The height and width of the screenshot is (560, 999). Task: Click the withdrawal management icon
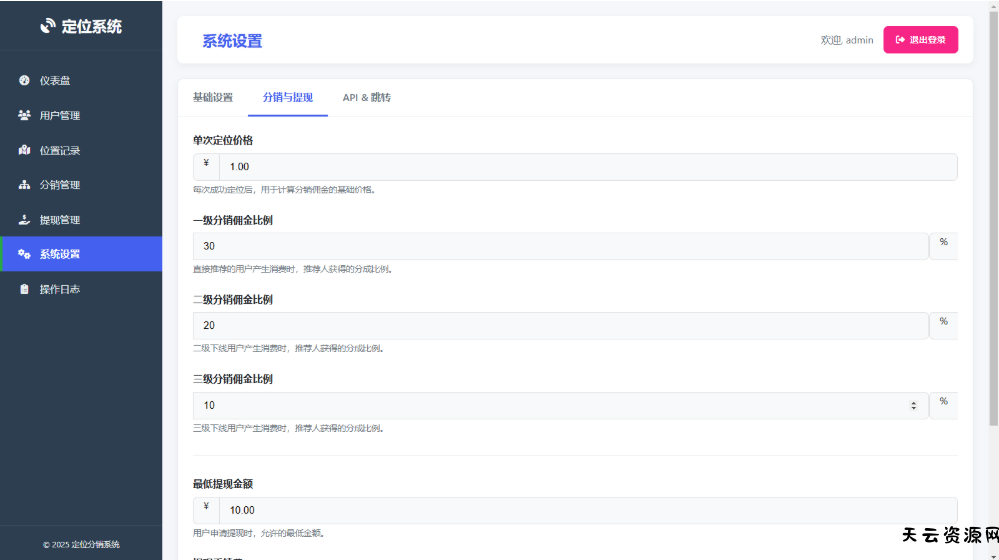[24, 220]
